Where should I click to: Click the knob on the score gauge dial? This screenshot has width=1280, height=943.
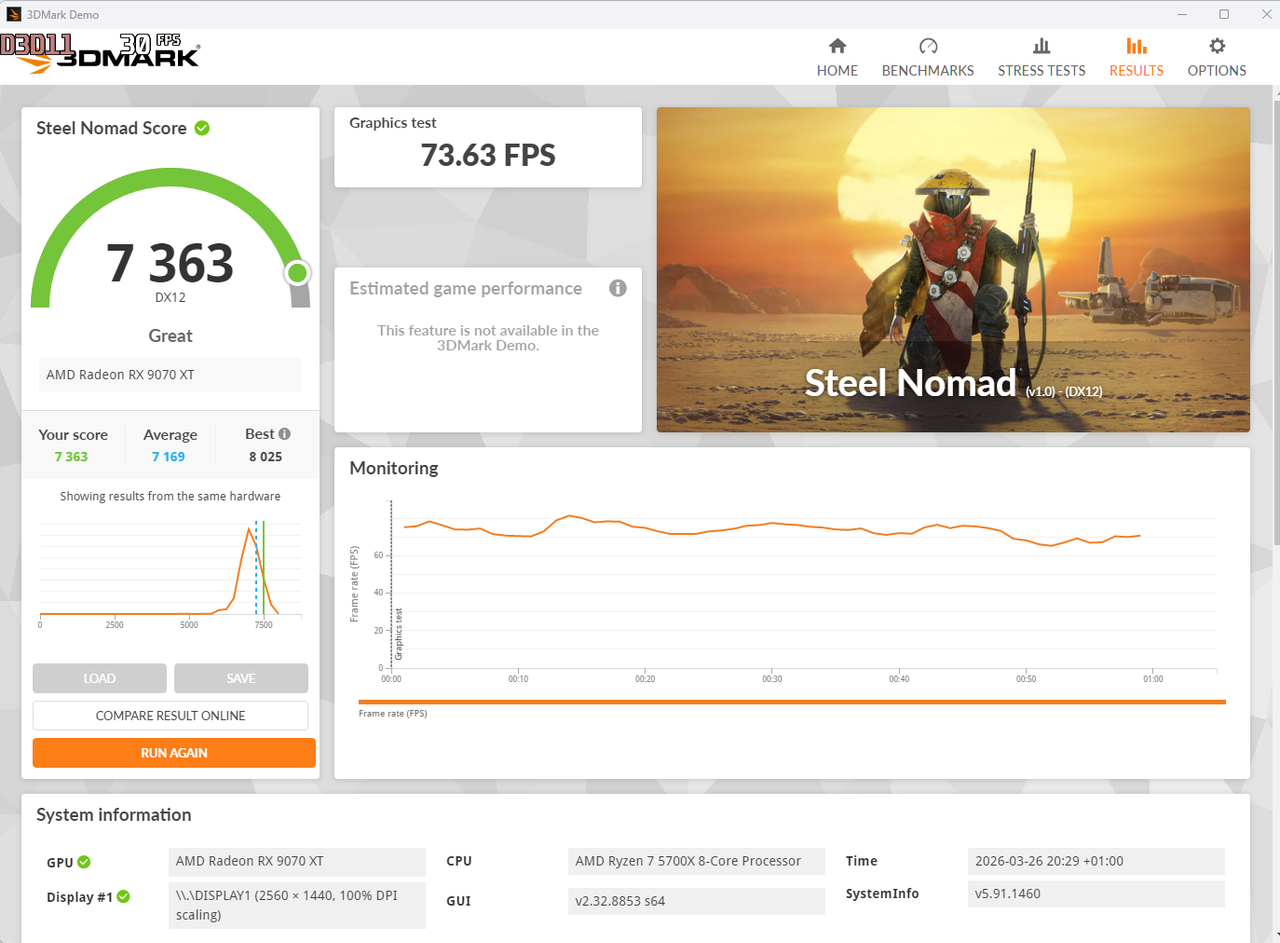click(297, 272)
